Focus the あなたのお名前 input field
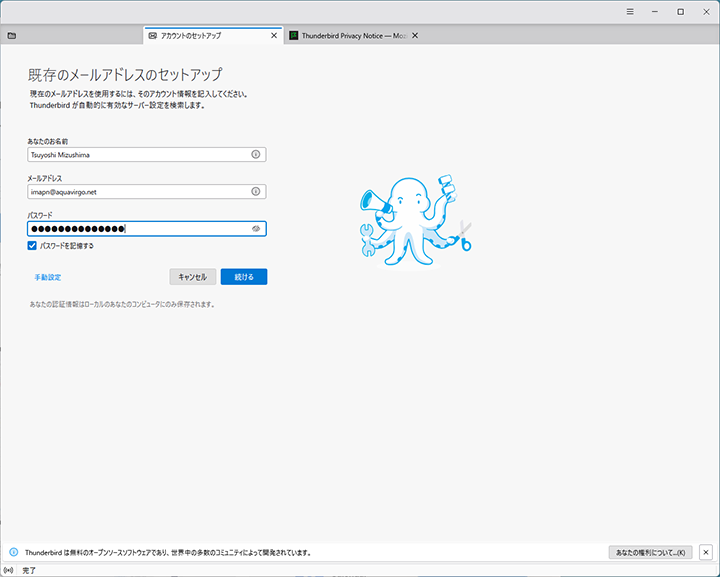The image size is (720, 577). (138, 155)
